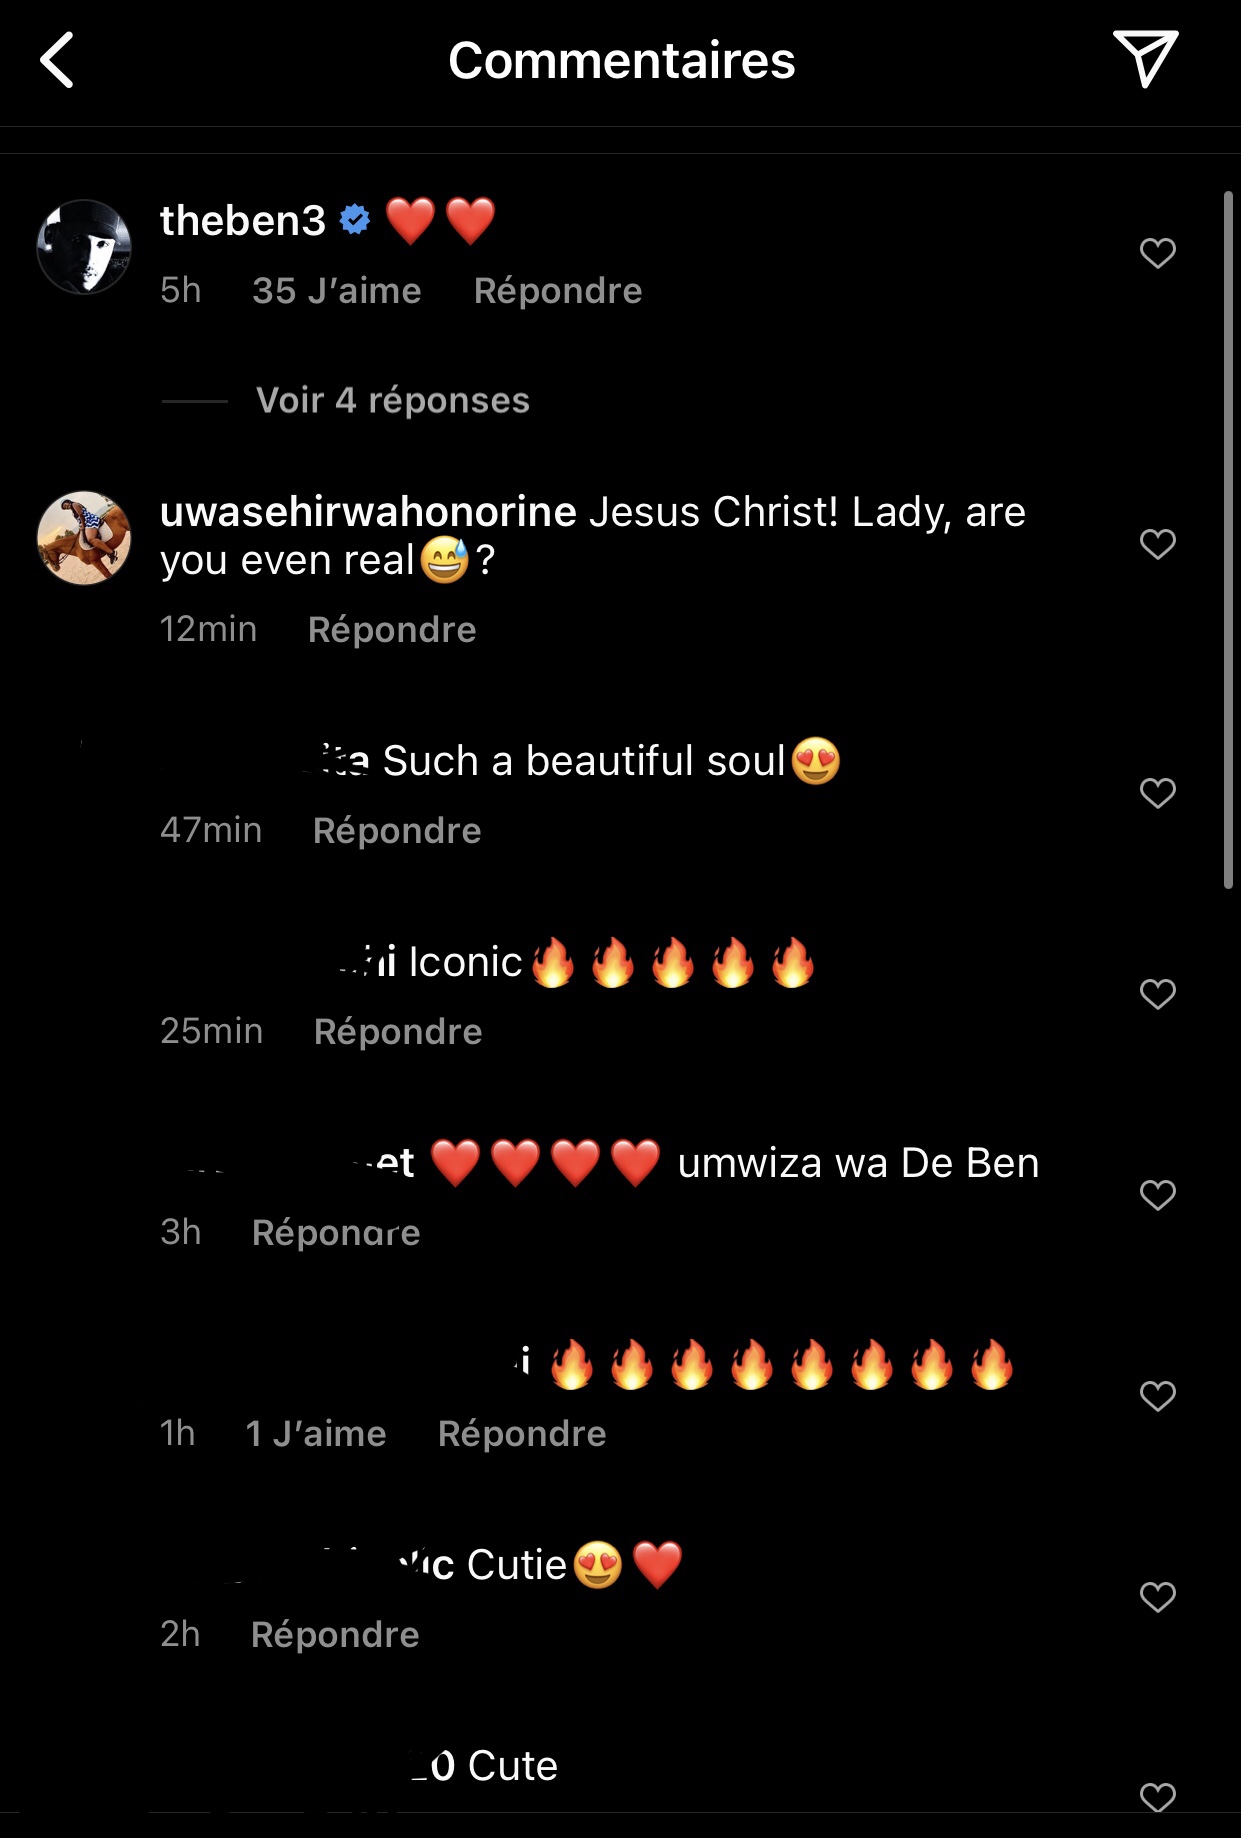Heart the 'Cute' comment at bottom

click(1157, 1797)
